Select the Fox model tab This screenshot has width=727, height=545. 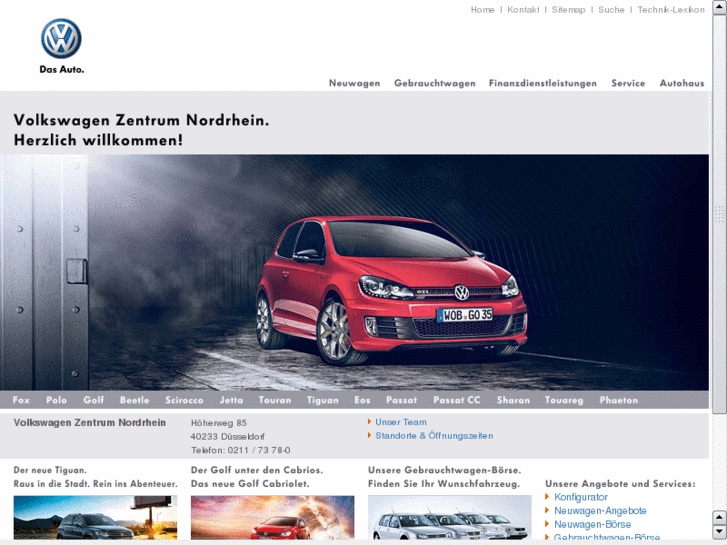[x=21, y=400]
